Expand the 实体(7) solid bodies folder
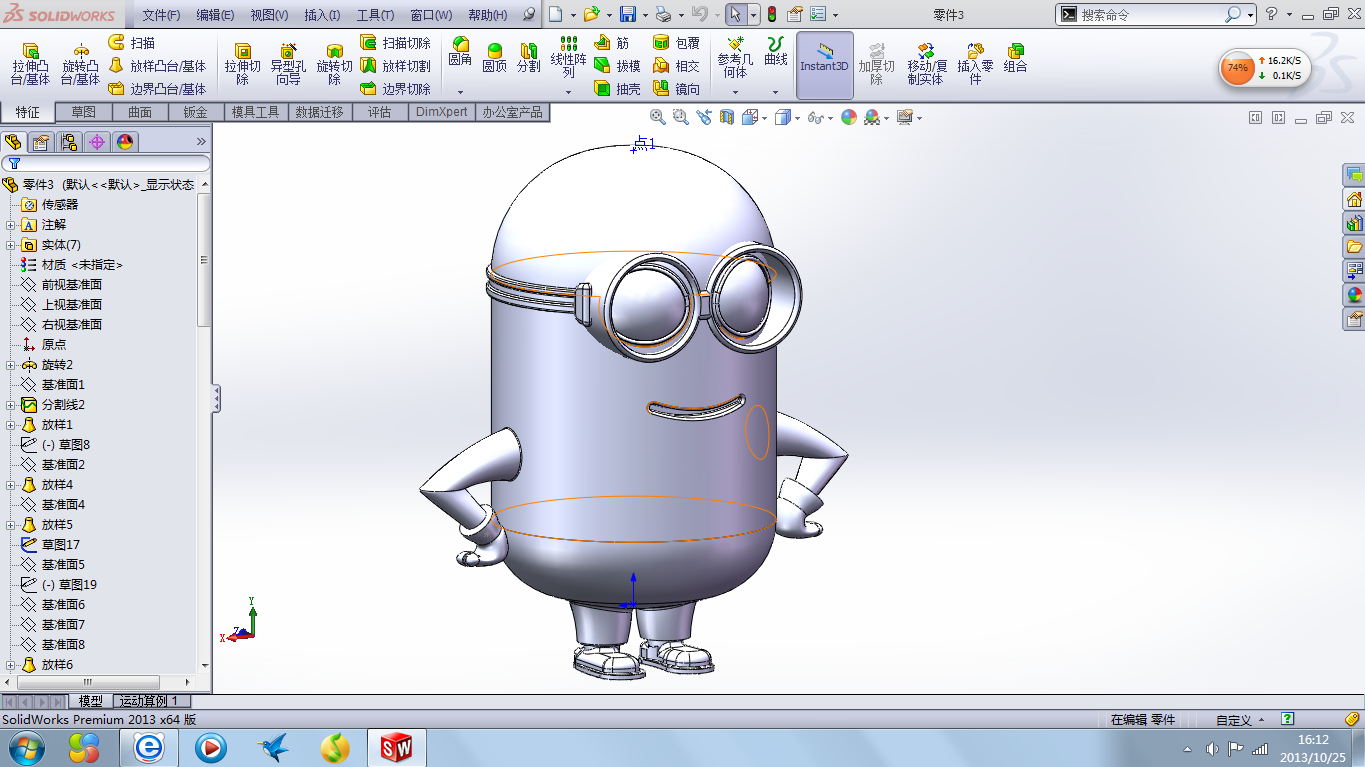 [10, 245]
